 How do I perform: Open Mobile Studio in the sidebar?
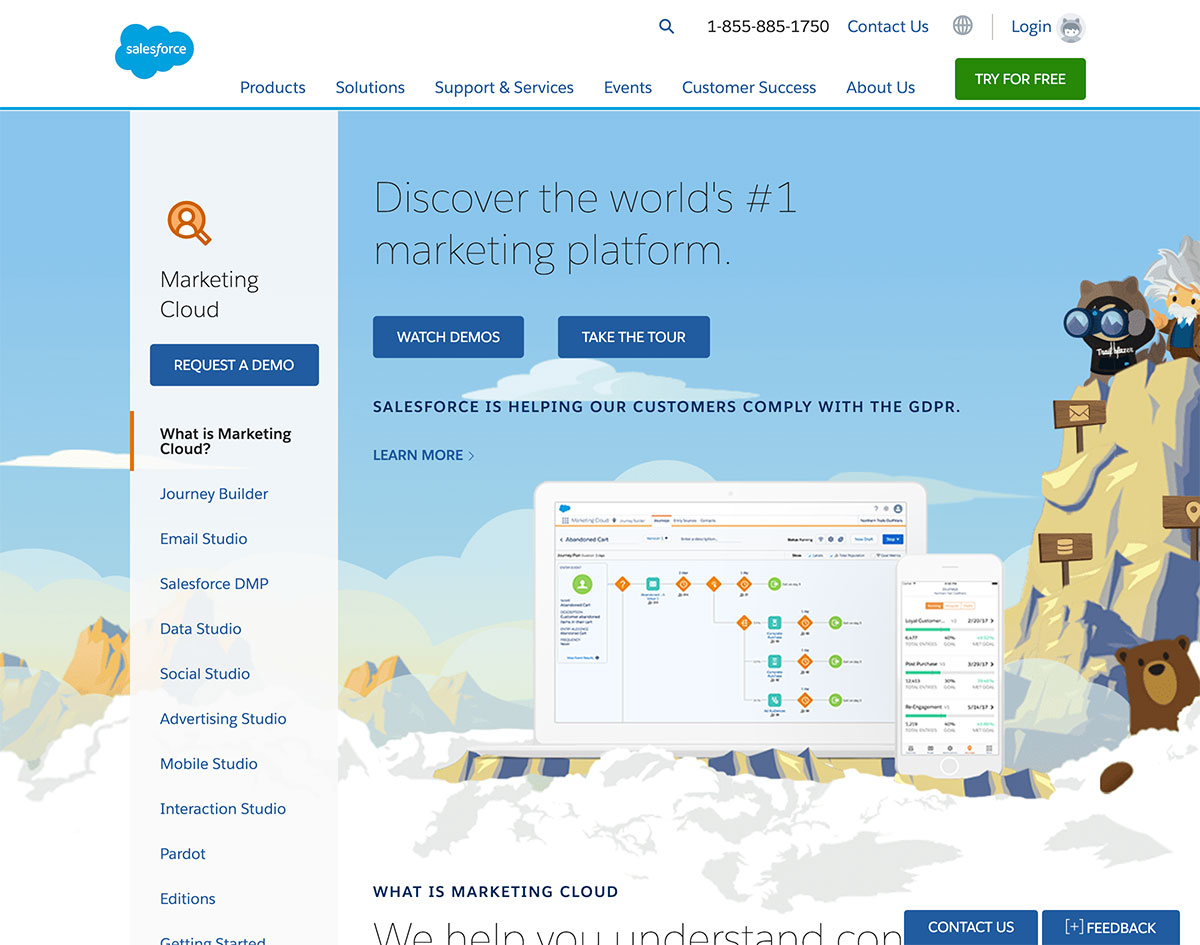click(209, 764)
